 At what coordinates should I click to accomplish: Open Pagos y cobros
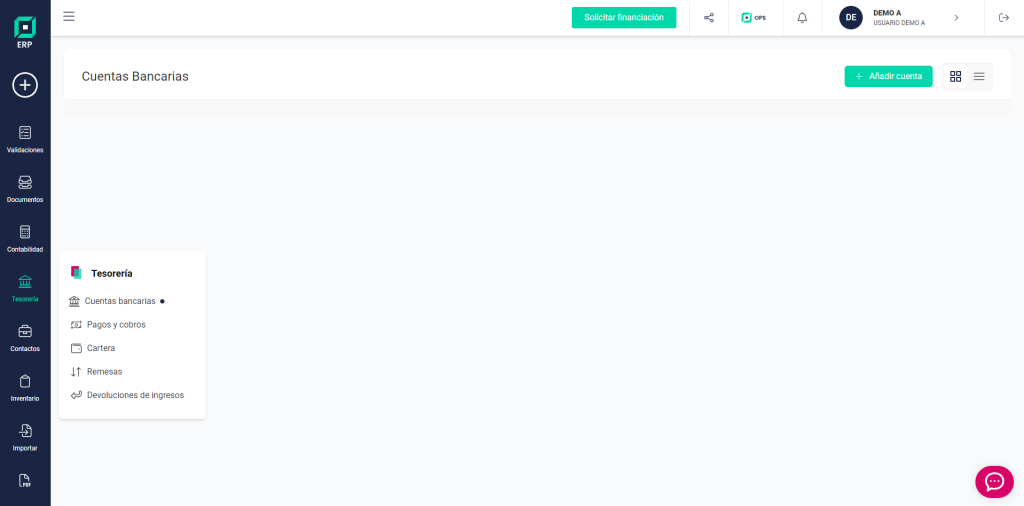coord(108,324)
